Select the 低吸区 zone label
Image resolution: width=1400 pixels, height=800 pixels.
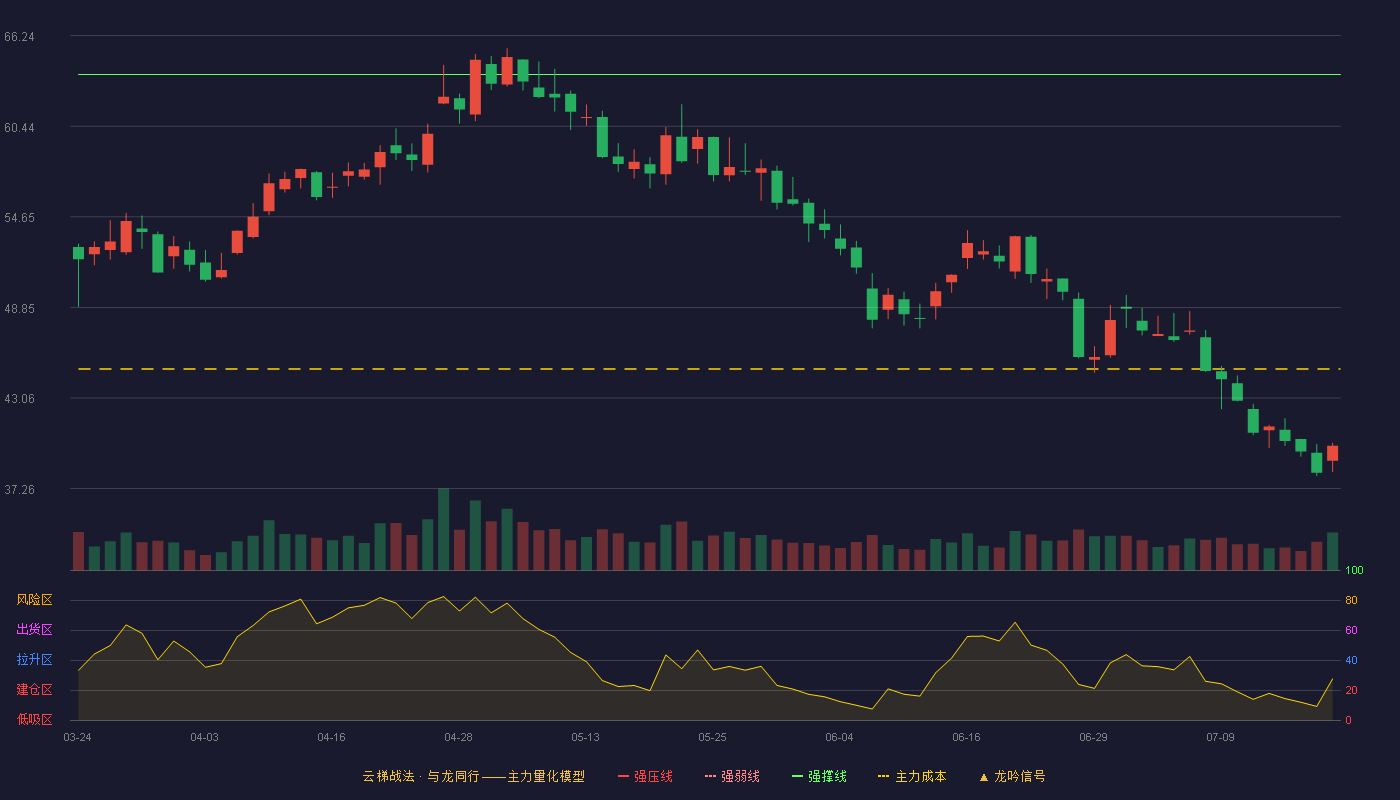tap(34, 719)
